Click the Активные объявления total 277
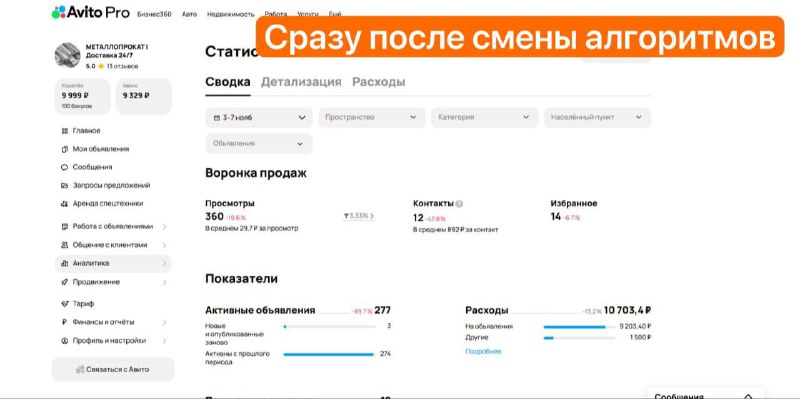The height and width of the screenshot is (399, 800). point(383,310)
